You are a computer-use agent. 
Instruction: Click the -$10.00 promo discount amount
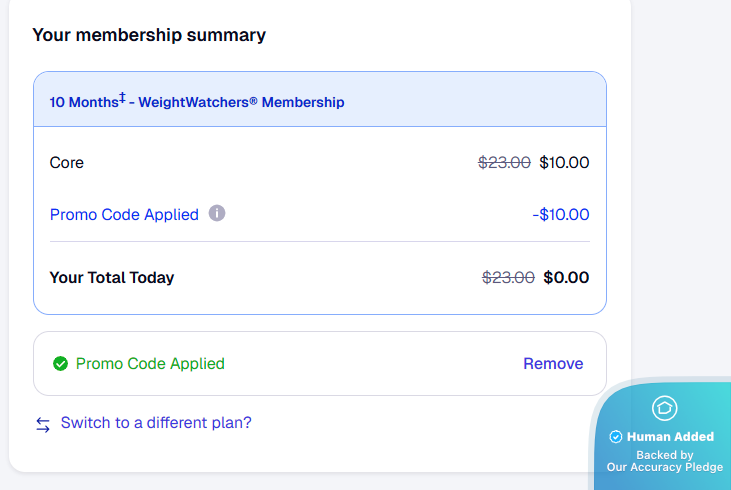coord(561,215)
